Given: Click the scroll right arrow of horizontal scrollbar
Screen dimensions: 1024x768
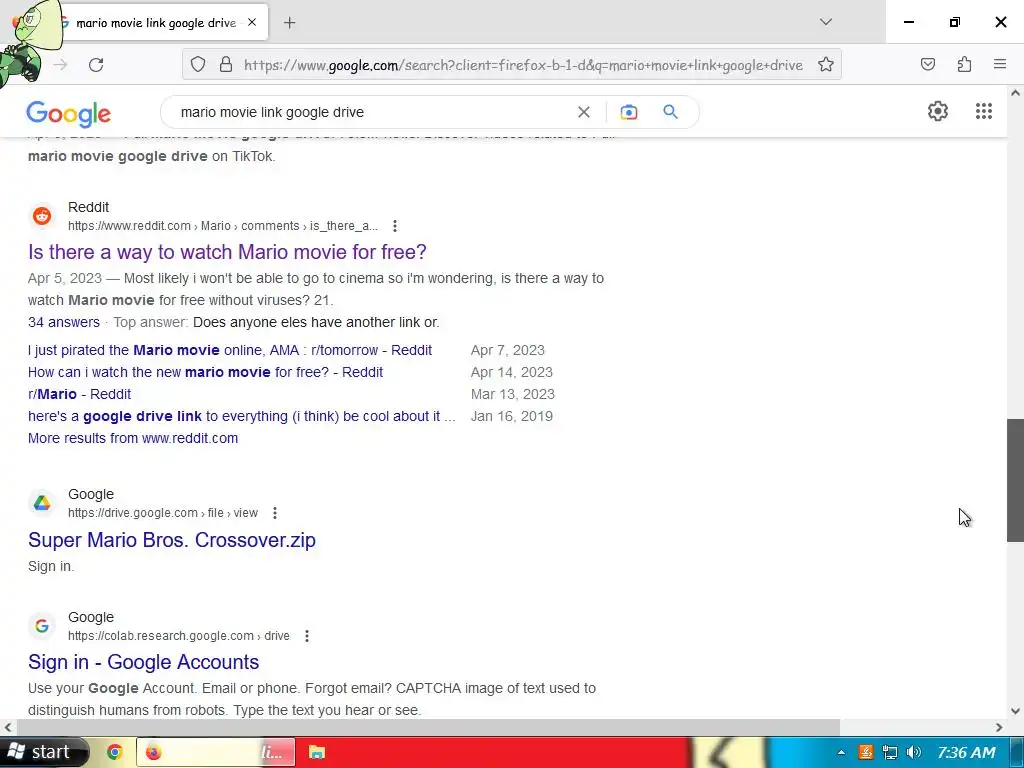Looking at the screenshot, I should pos(999,727).
